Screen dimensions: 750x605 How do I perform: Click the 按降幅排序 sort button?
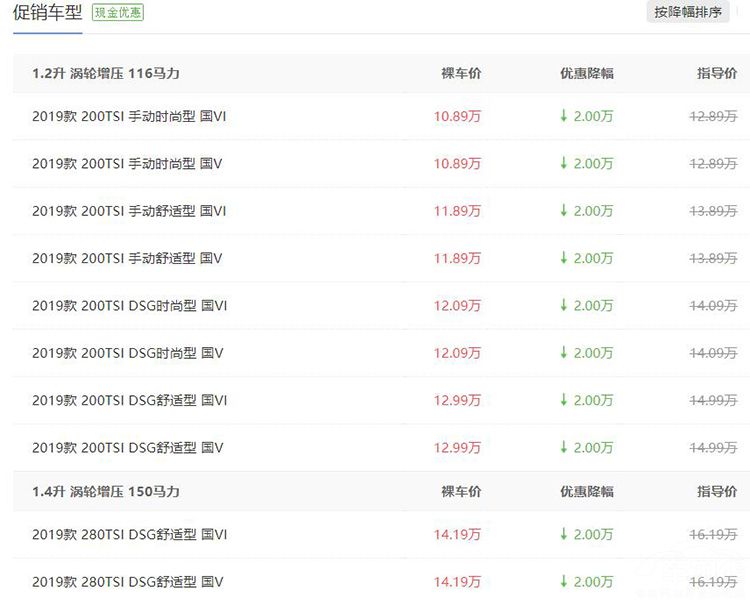point(688,12)
